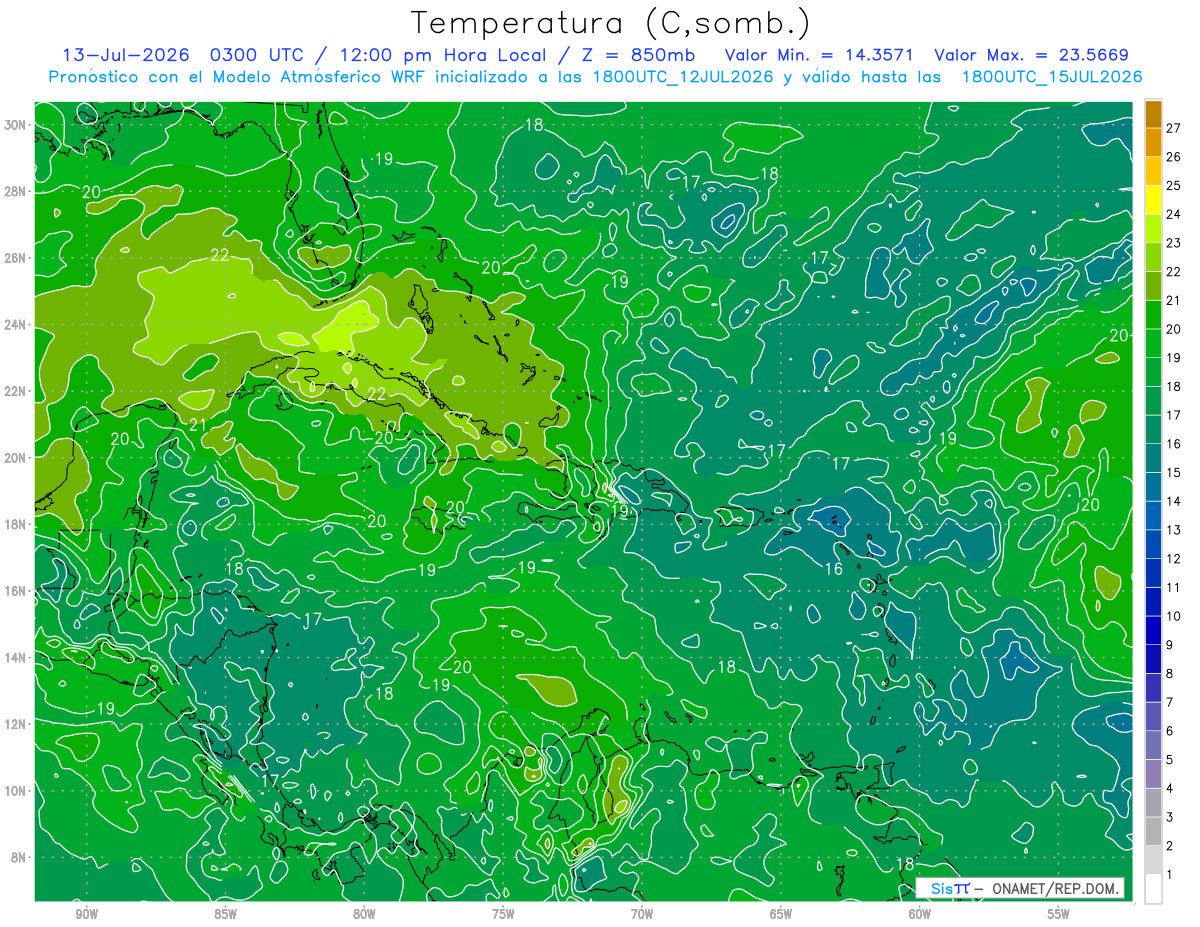
Task: Click legend value "24" on color bar
Action: [1174, 214]
